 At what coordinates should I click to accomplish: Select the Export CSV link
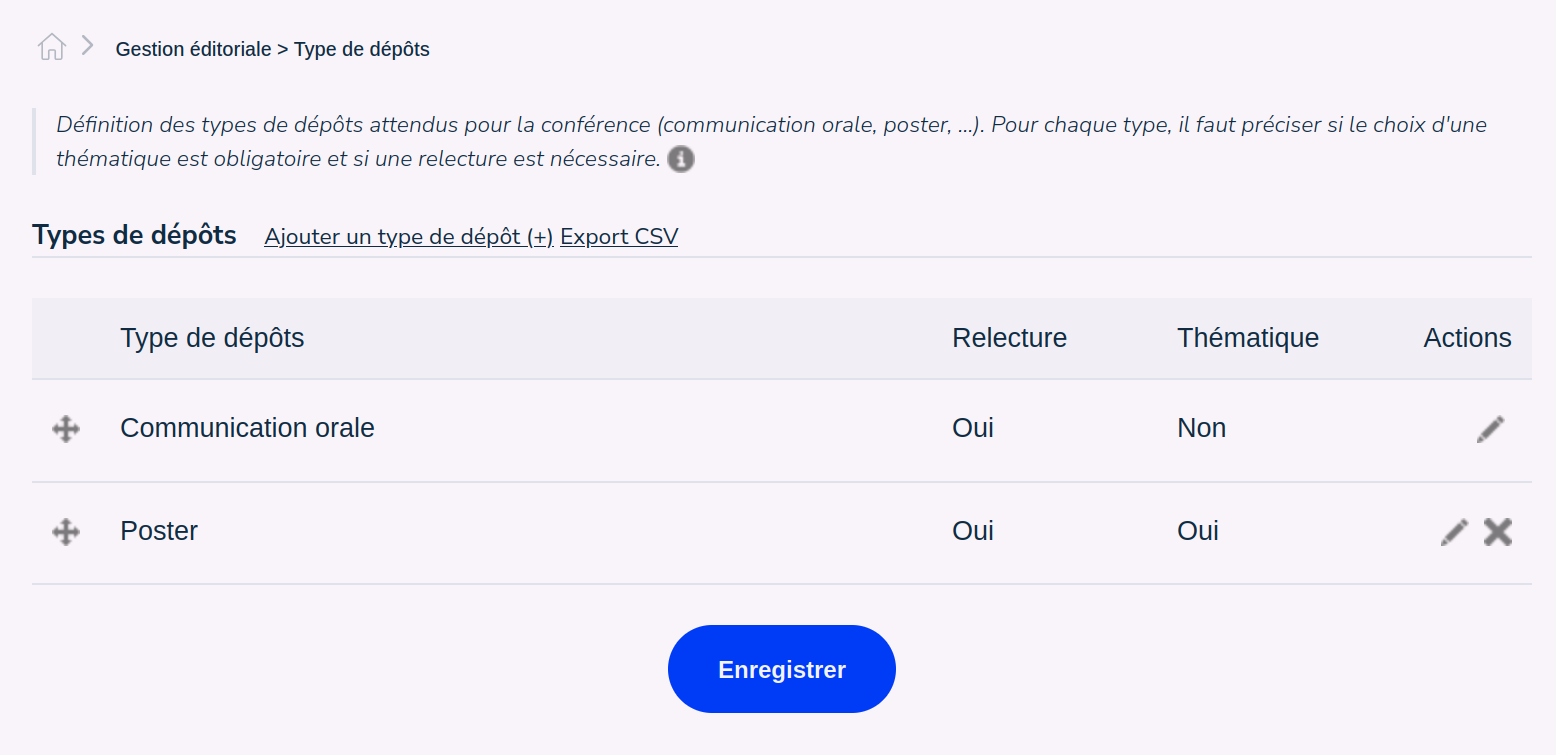pos(618,236)
